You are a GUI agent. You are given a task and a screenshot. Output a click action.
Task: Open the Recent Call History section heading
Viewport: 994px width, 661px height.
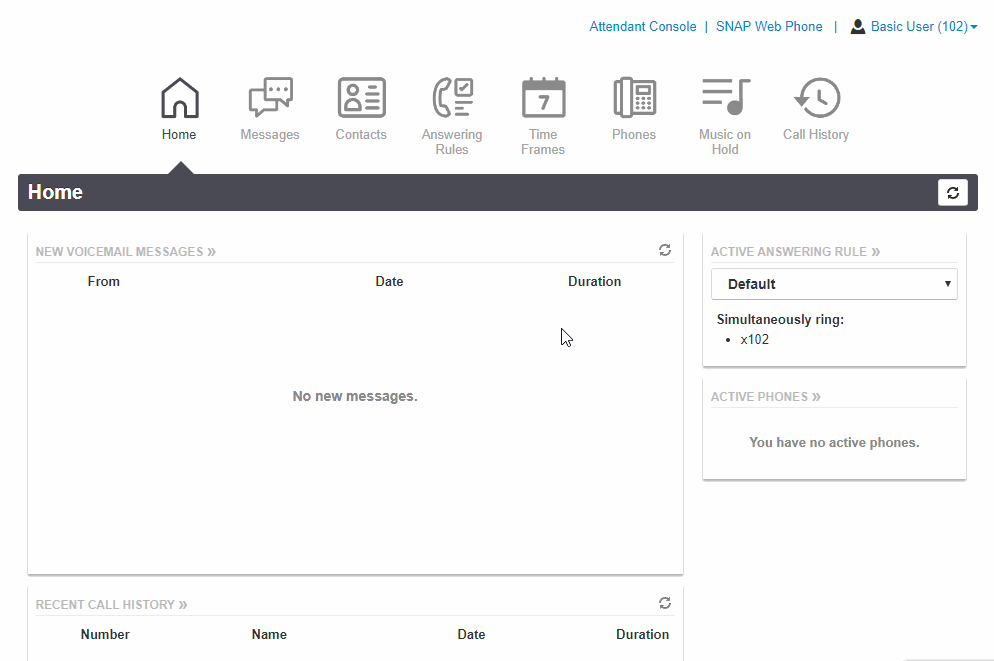tap(111, 605)
